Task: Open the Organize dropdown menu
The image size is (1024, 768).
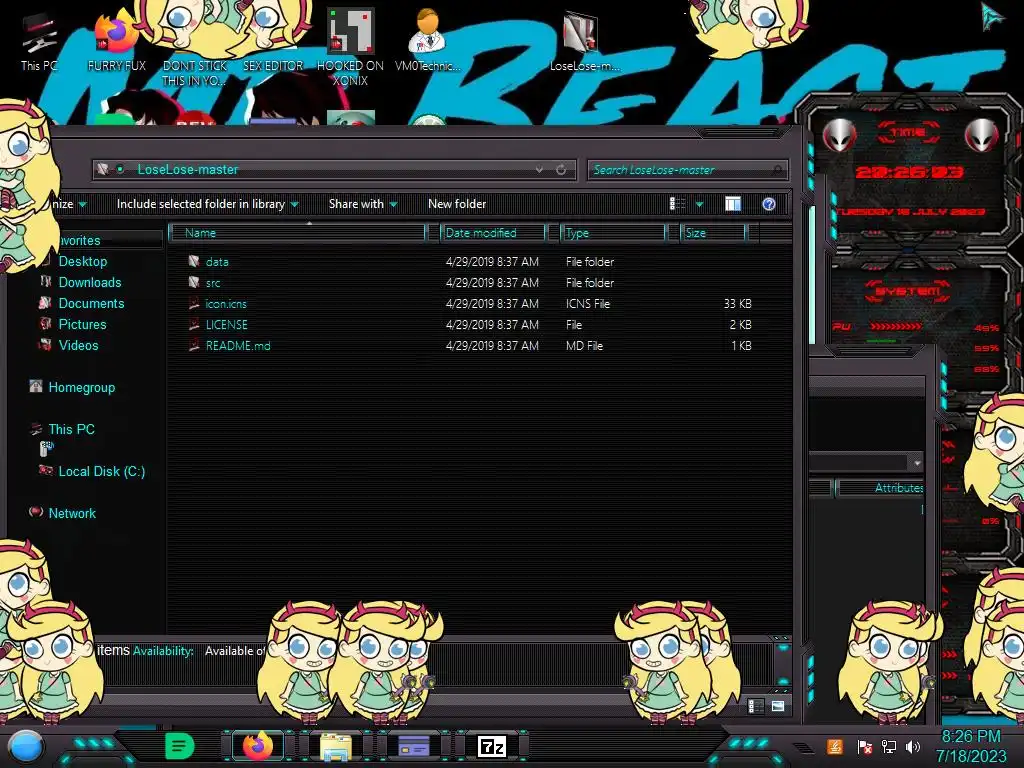Action: click(x=69, y=204)
